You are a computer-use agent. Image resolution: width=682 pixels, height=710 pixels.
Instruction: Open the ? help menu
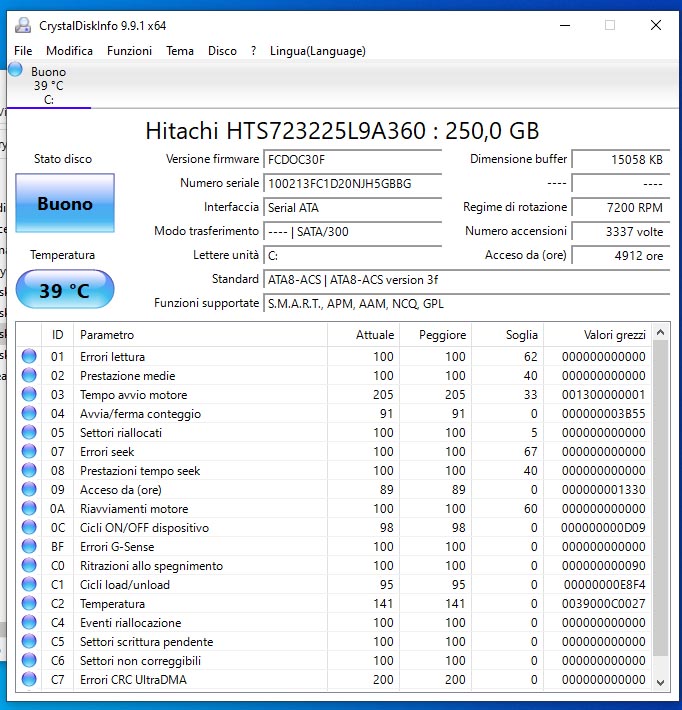pos(254,51)
